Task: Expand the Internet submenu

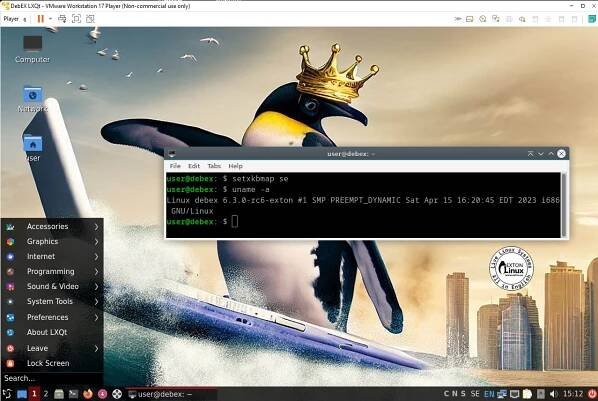Action: 52,256
